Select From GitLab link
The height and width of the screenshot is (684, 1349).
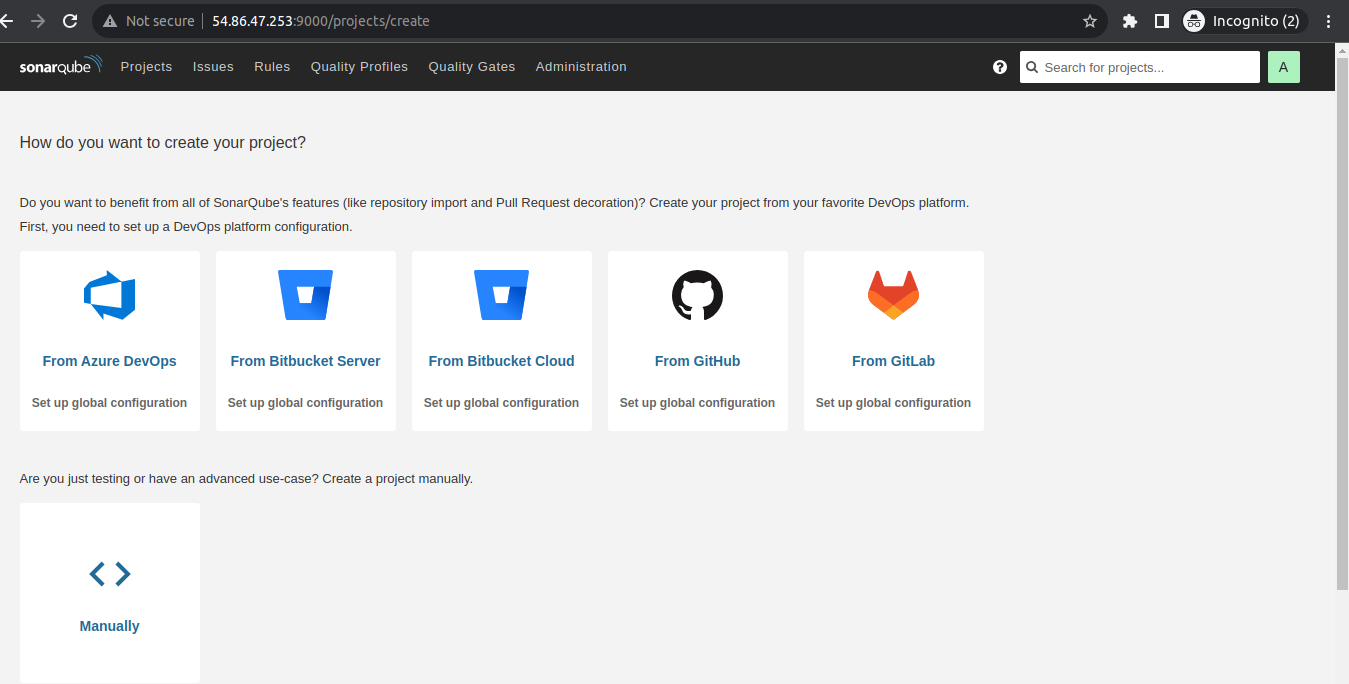point(894,361)
